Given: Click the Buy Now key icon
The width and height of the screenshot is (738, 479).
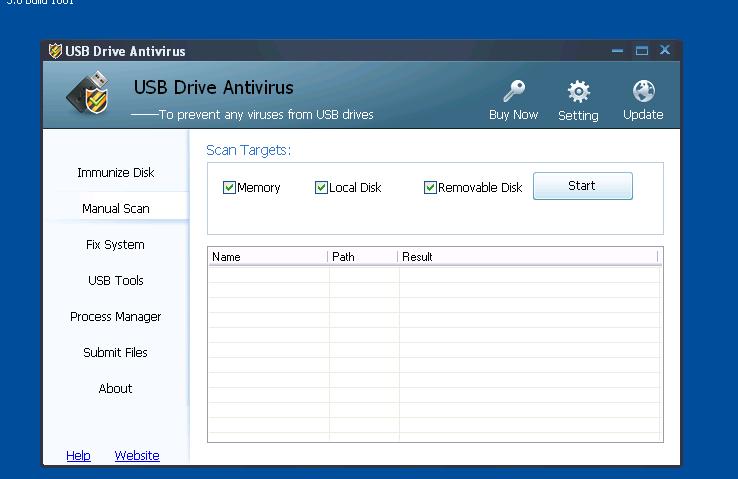Looking at the screenshot, I should (x=513, y=91).
